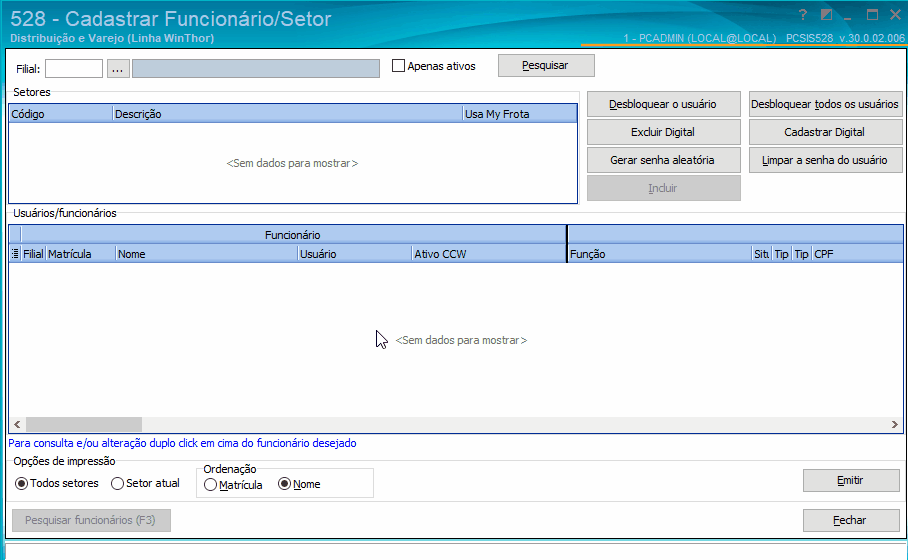Click the Matrícula column header in the employees grid
The height and width of the screenshot is (560, 908).
click(80, 254)
